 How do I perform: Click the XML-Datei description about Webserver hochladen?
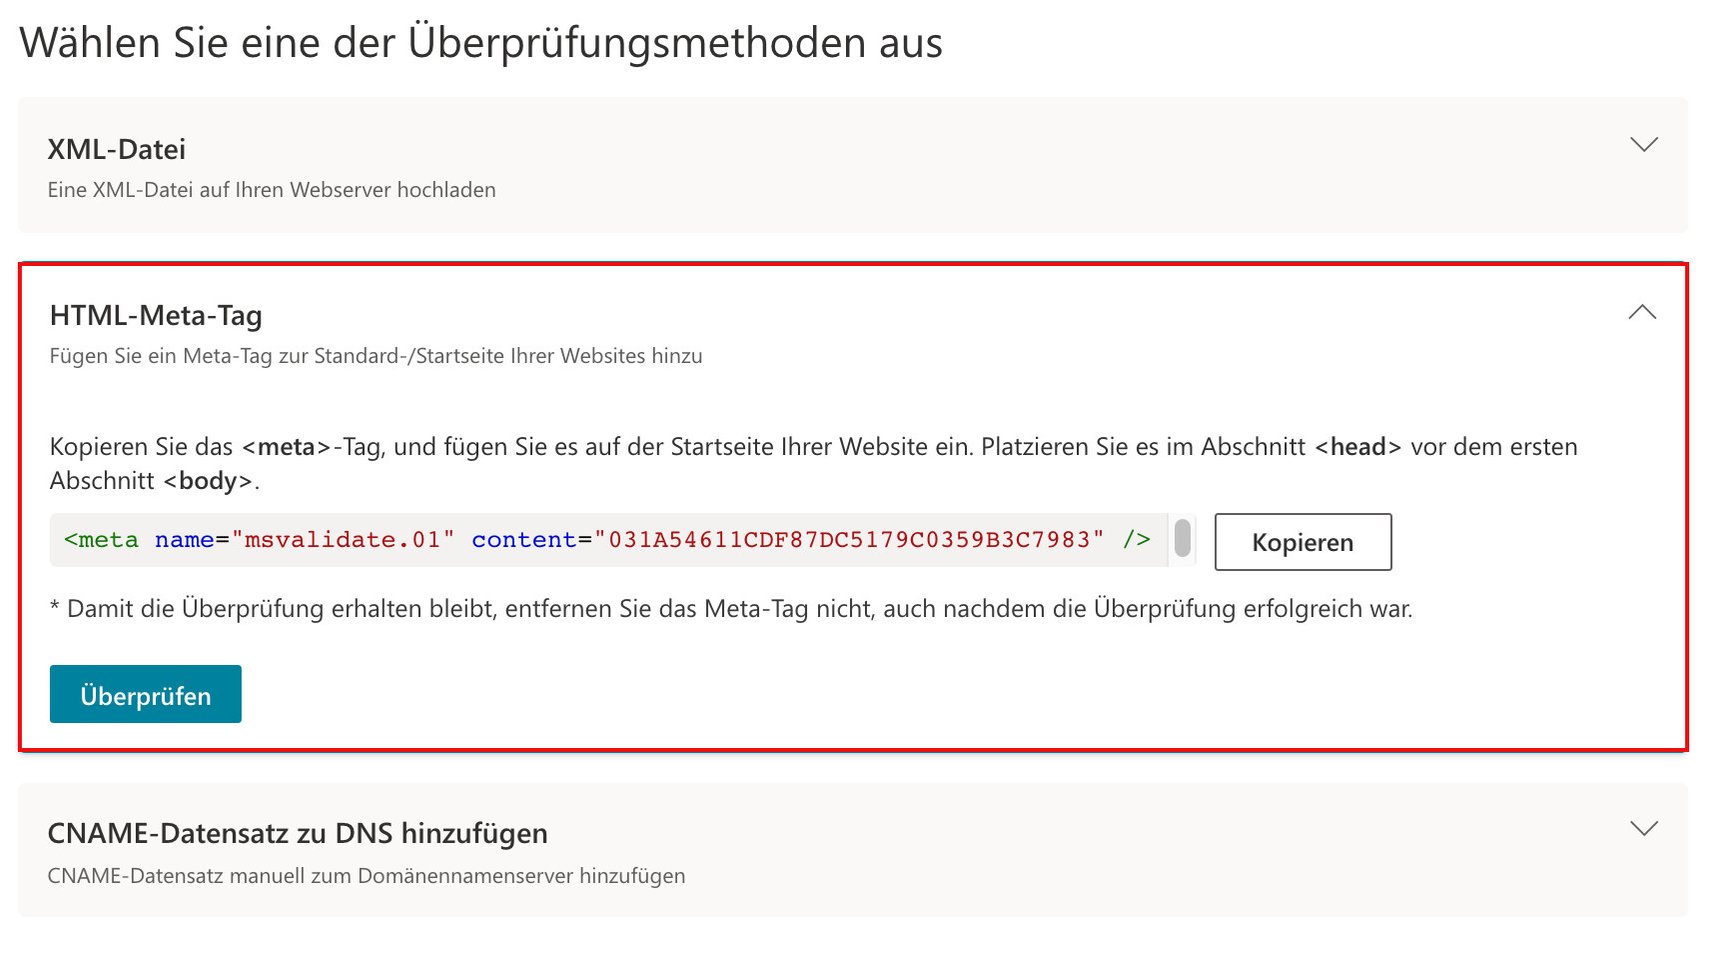271,190
